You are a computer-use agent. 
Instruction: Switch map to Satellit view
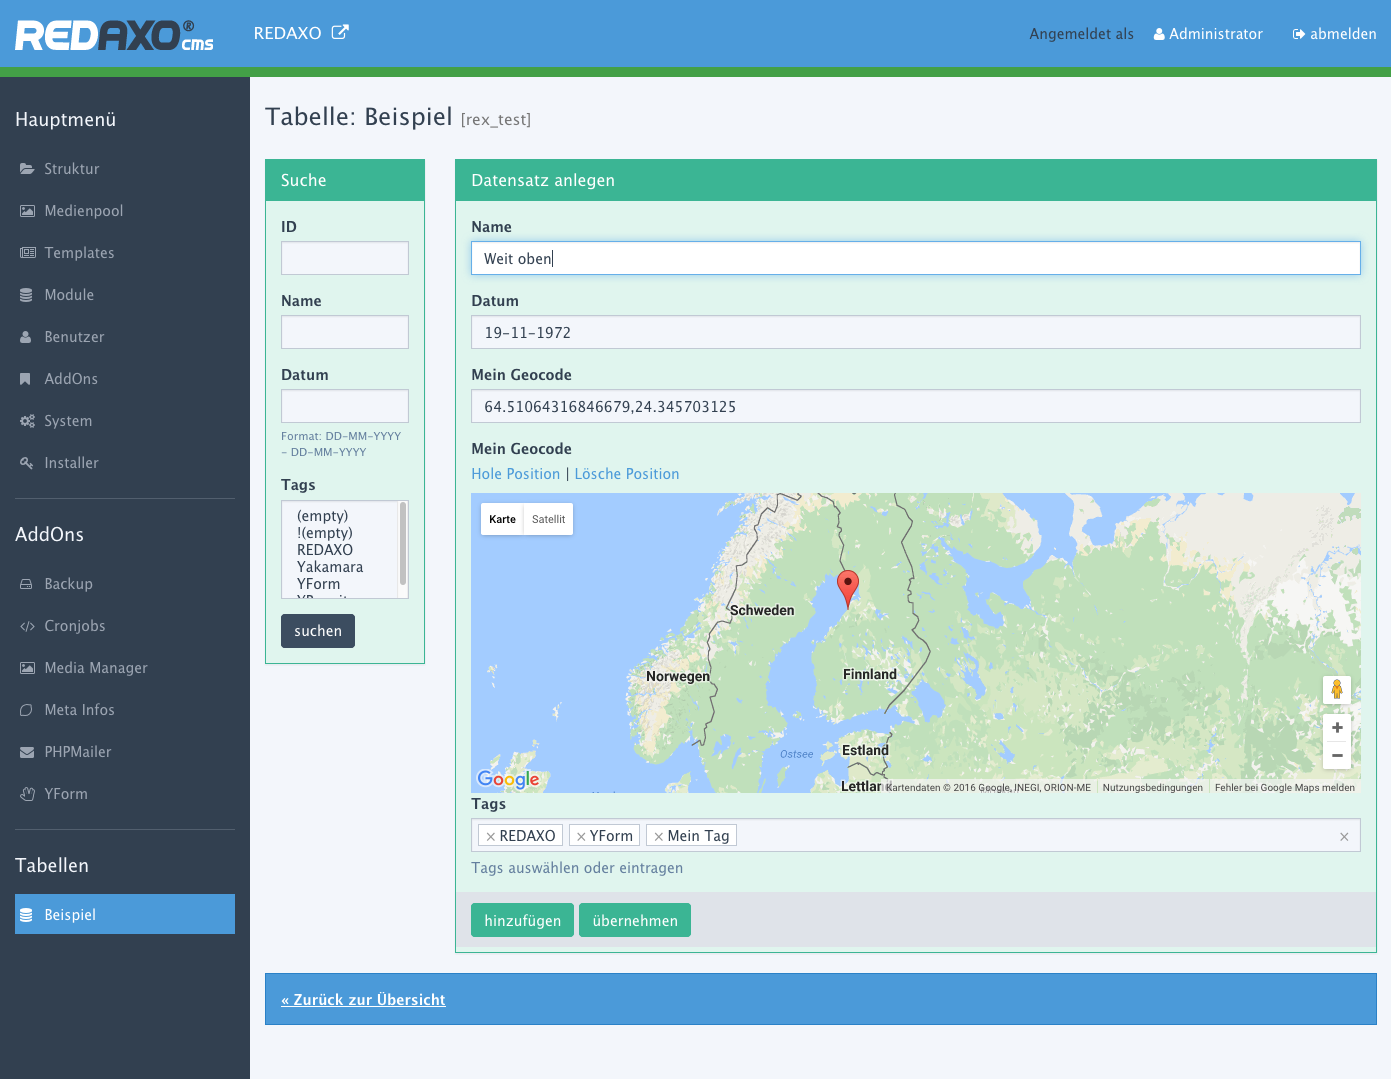pyautogui.click(x=549, y=519)
